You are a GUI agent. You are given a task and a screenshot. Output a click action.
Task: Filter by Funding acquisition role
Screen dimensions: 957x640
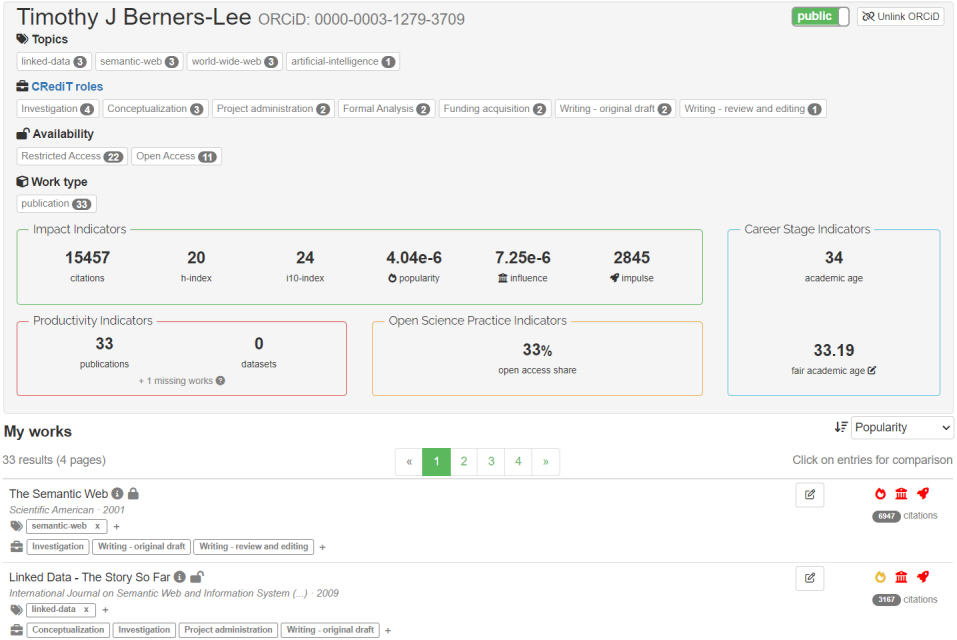click(x=494, y=109)
